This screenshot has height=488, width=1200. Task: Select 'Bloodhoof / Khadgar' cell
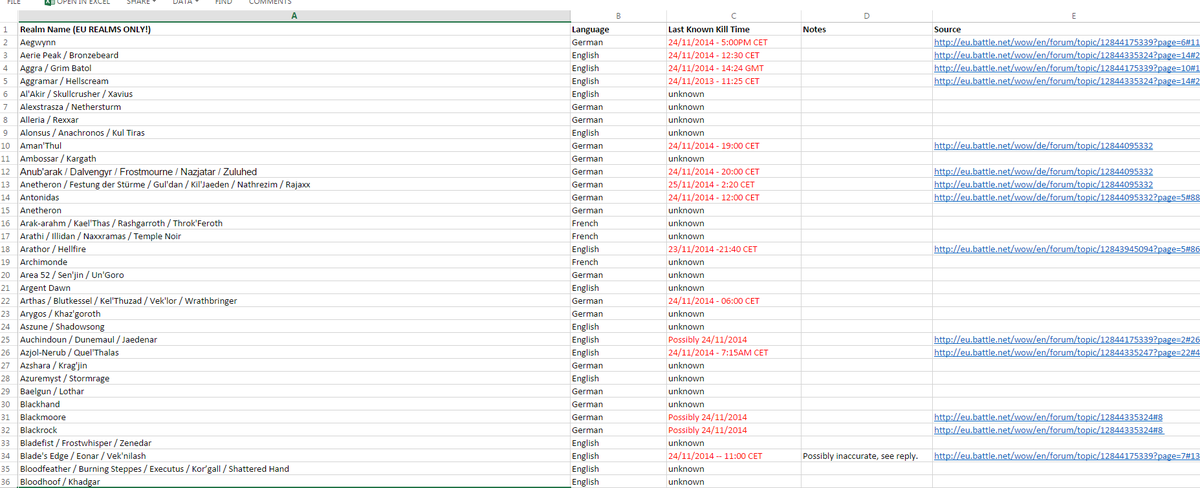(293, 482)
